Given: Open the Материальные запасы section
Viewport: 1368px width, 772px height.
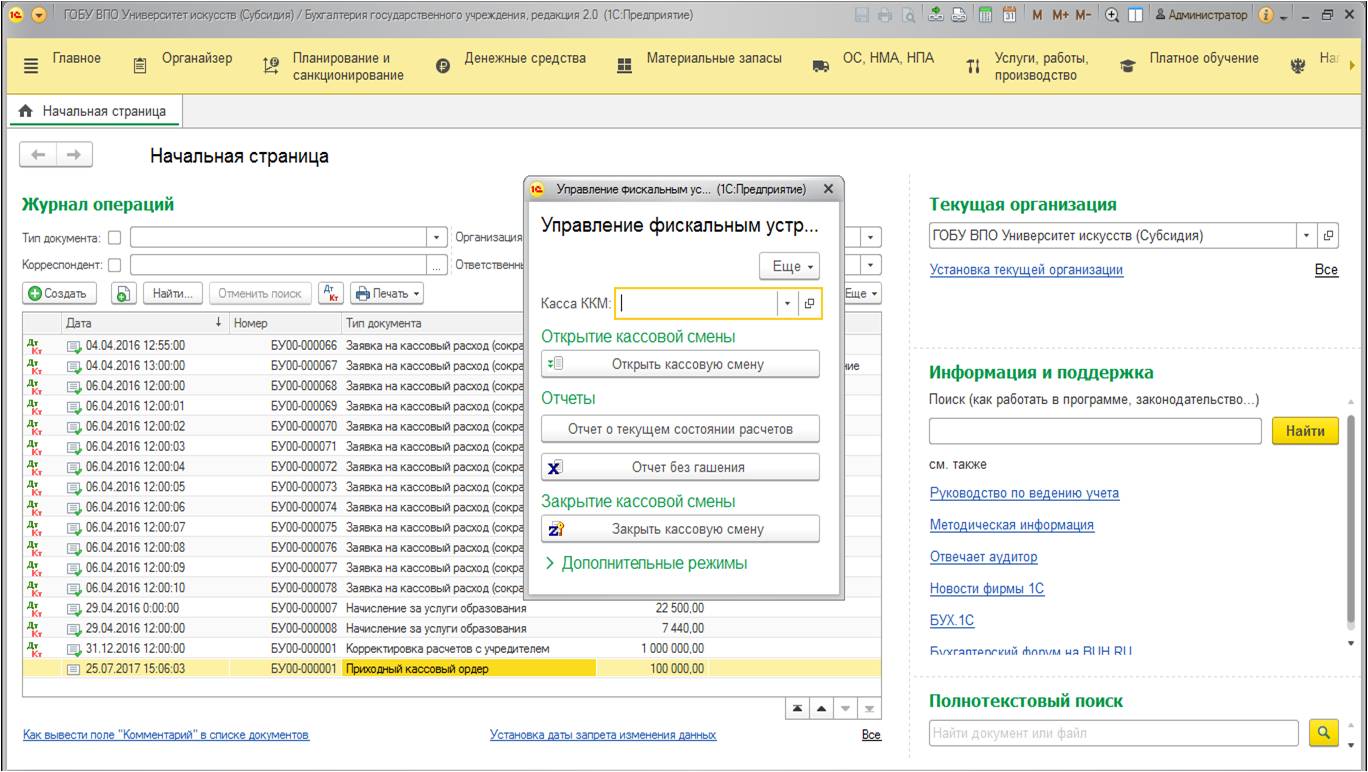Looking at the screenshot, I should pyautogui.click(x=714, y=59).
